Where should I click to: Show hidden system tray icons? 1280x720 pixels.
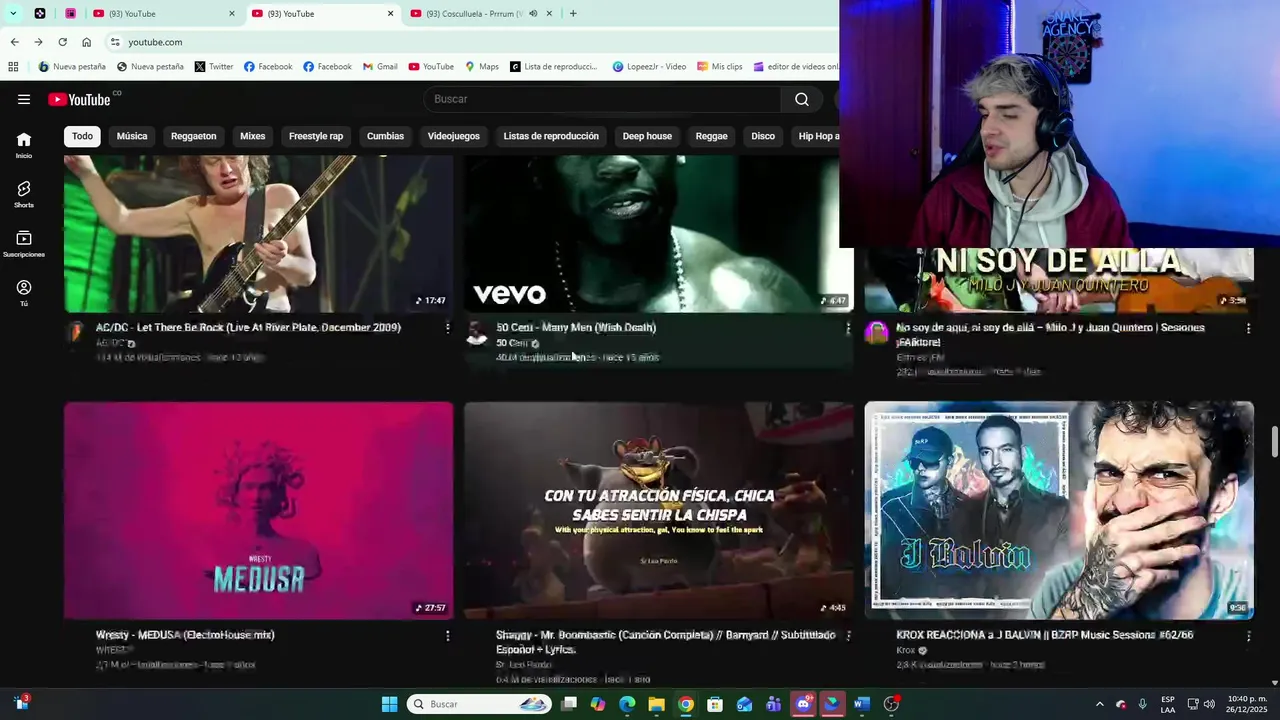coord(1100,704)
